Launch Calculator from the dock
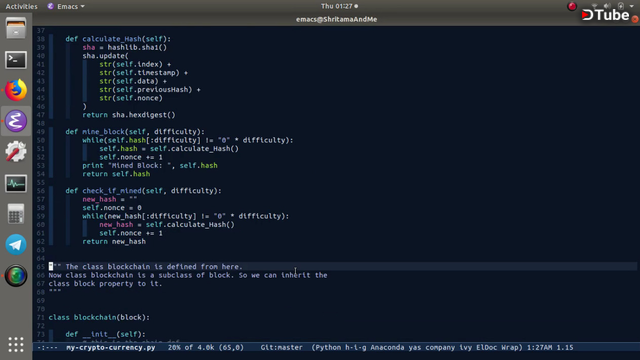 coord(16,214)
